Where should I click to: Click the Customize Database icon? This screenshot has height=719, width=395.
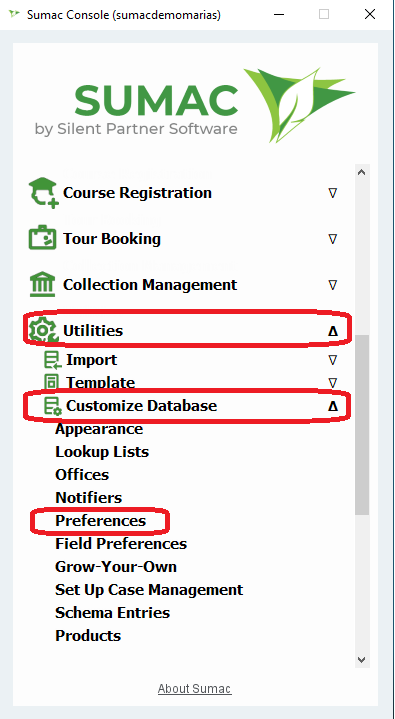coord(53,406)
